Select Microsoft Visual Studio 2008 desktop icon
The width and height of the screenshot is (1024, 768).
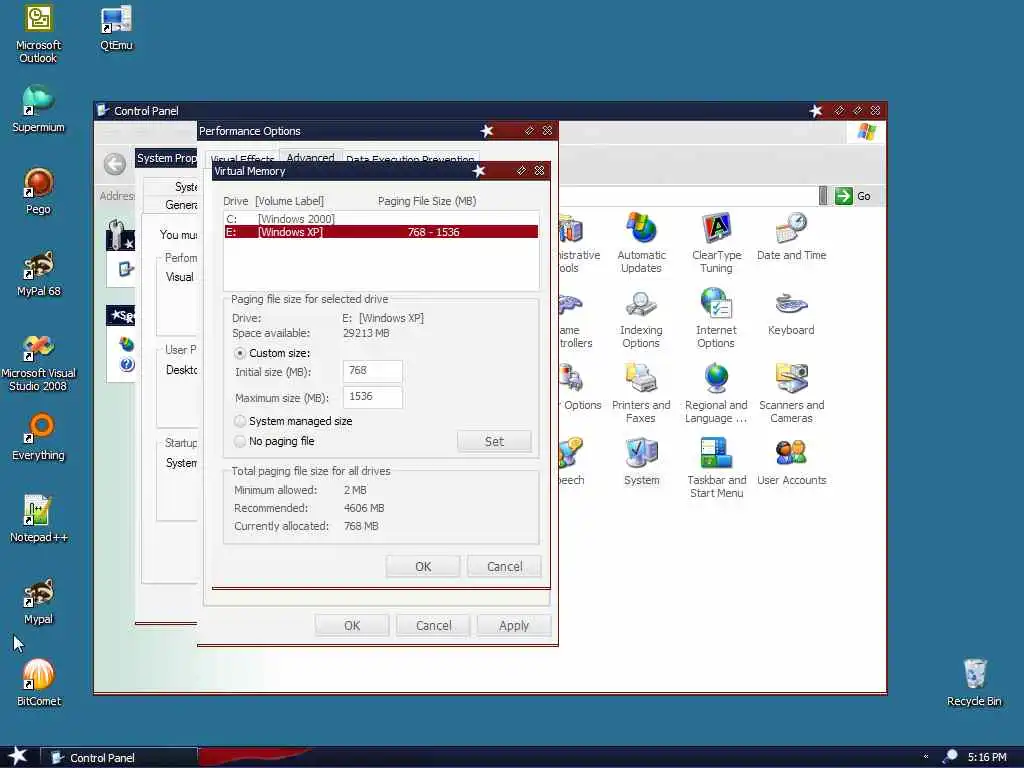39,362
